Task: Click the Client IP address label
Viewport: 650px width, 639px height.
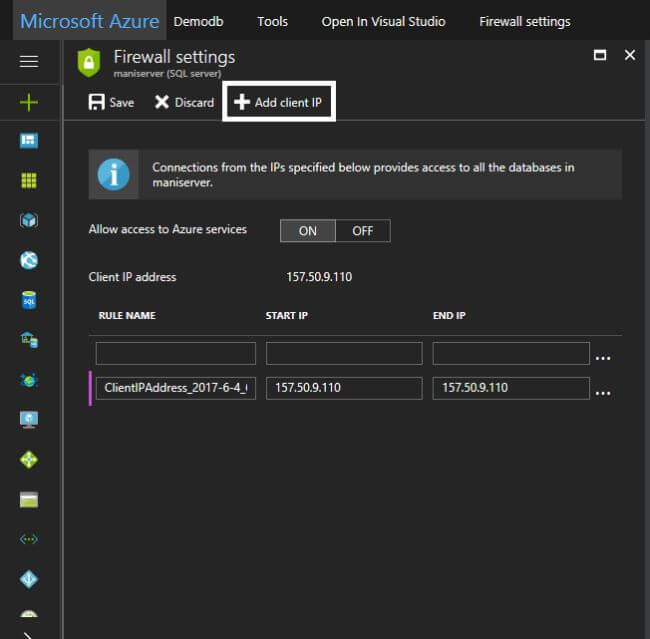Action: pos(132,277)
